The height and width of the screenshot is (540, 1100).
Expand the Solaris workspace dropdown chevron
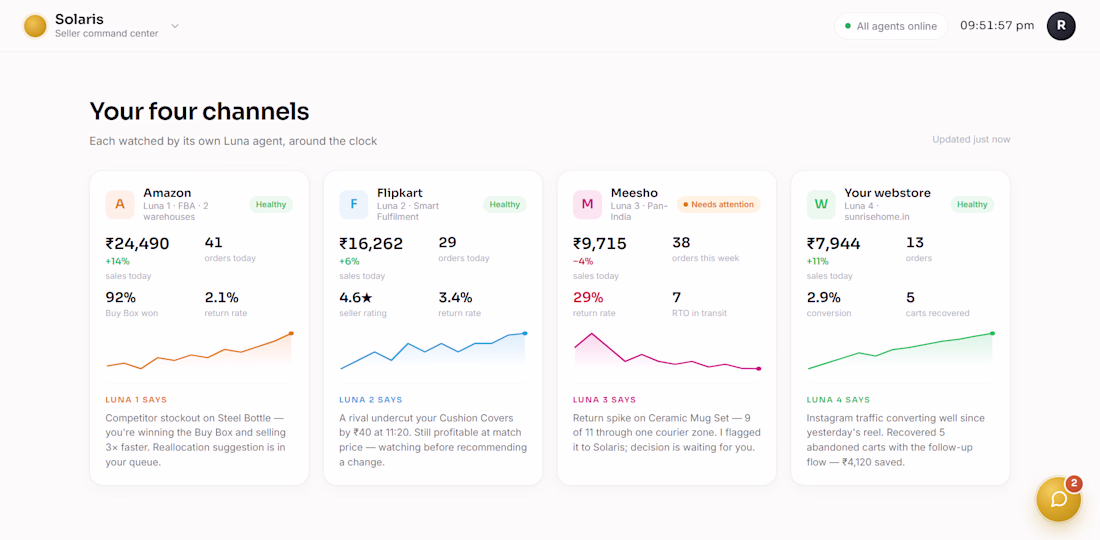(x=175, y=26)
